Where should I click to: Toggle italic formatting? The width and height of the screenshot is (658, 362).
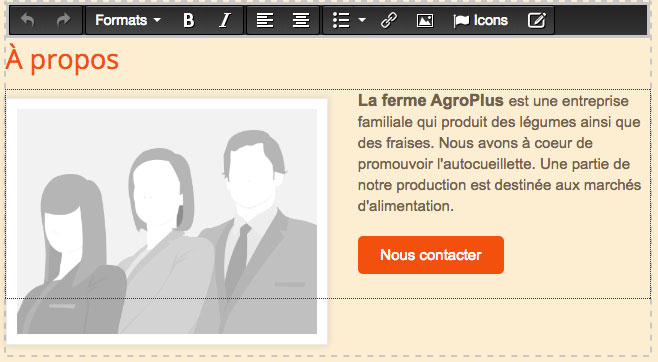pyautogui.click(x=225, y=20)
